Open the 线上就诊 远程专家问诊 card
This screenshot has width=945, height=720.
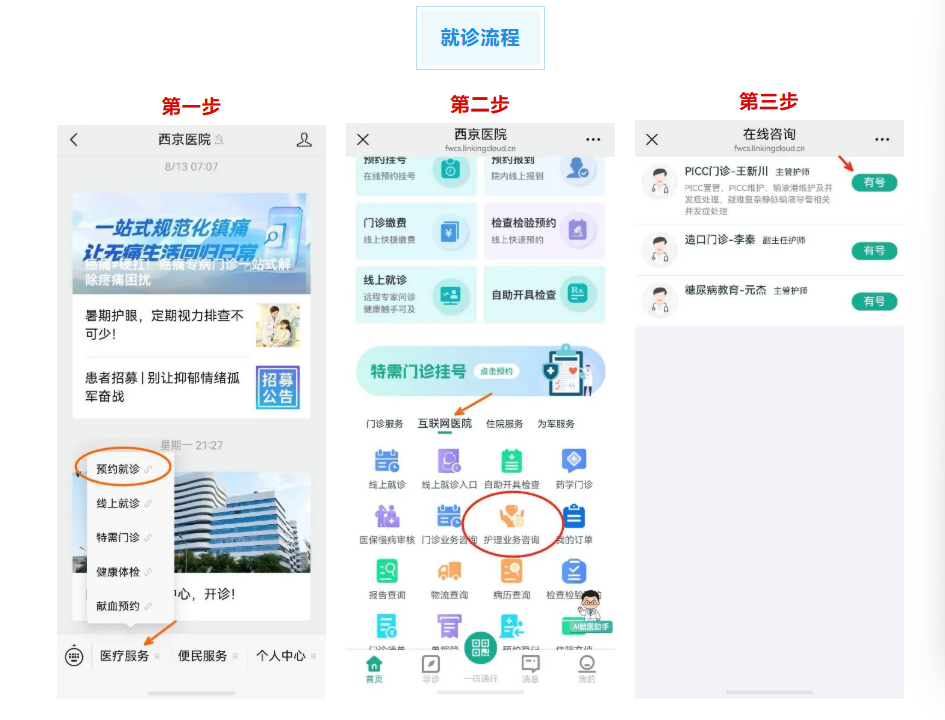tap(416, 295)
